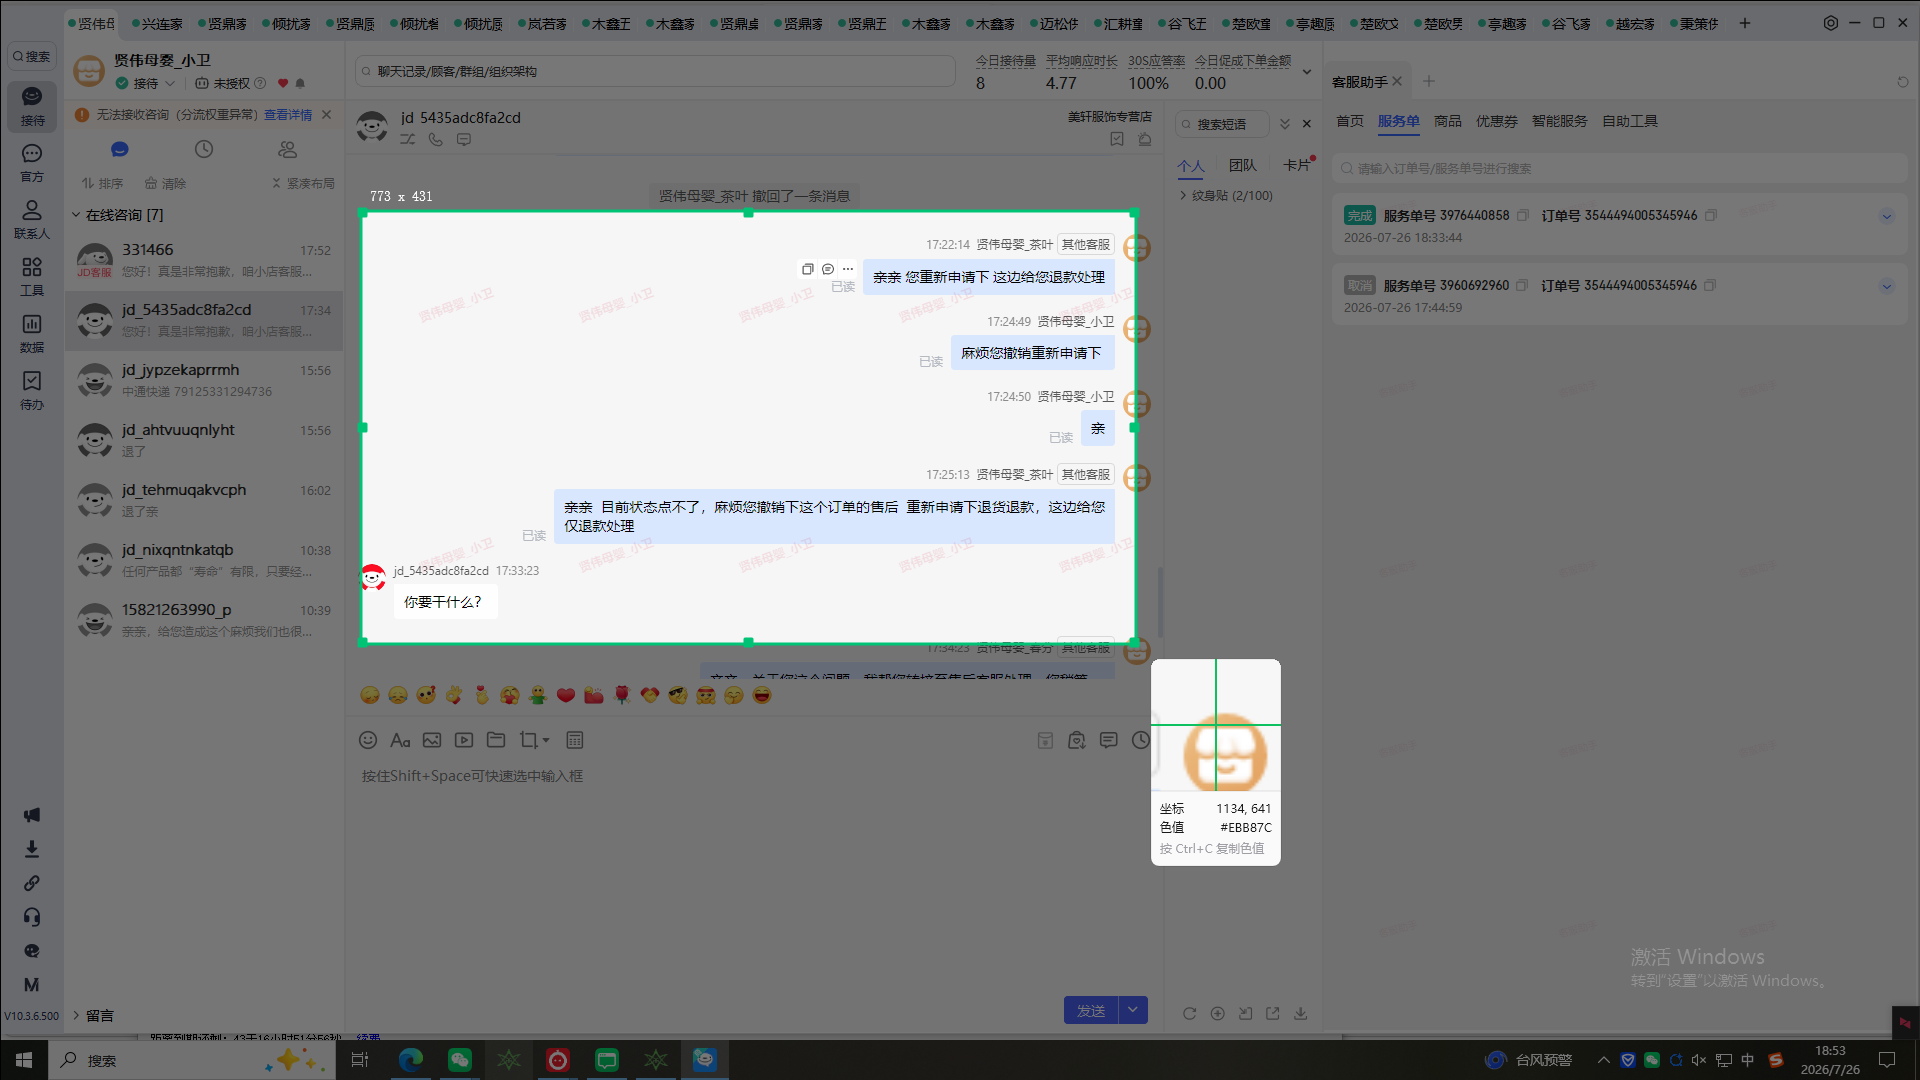The width and height of the screenshot is (1920, 1080).
Task: Click the chat history search field
Action: pos(656,71)
